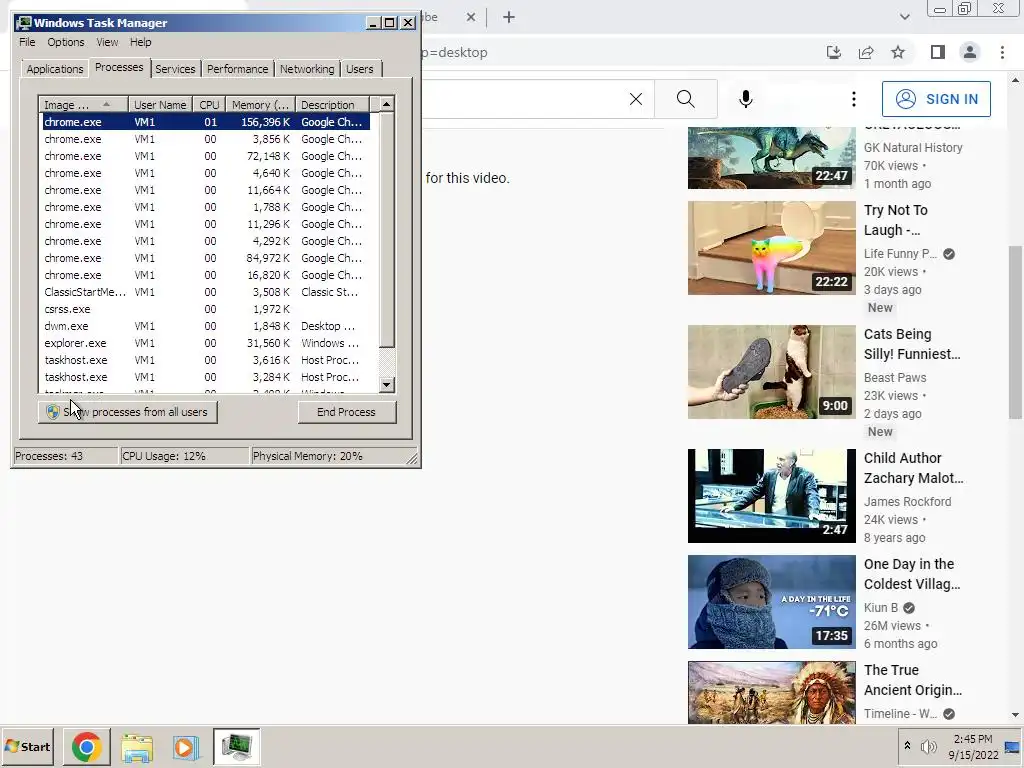
Task: Select the csrss.exe process row
Action: pyautogui.click(x=207, y=309)
